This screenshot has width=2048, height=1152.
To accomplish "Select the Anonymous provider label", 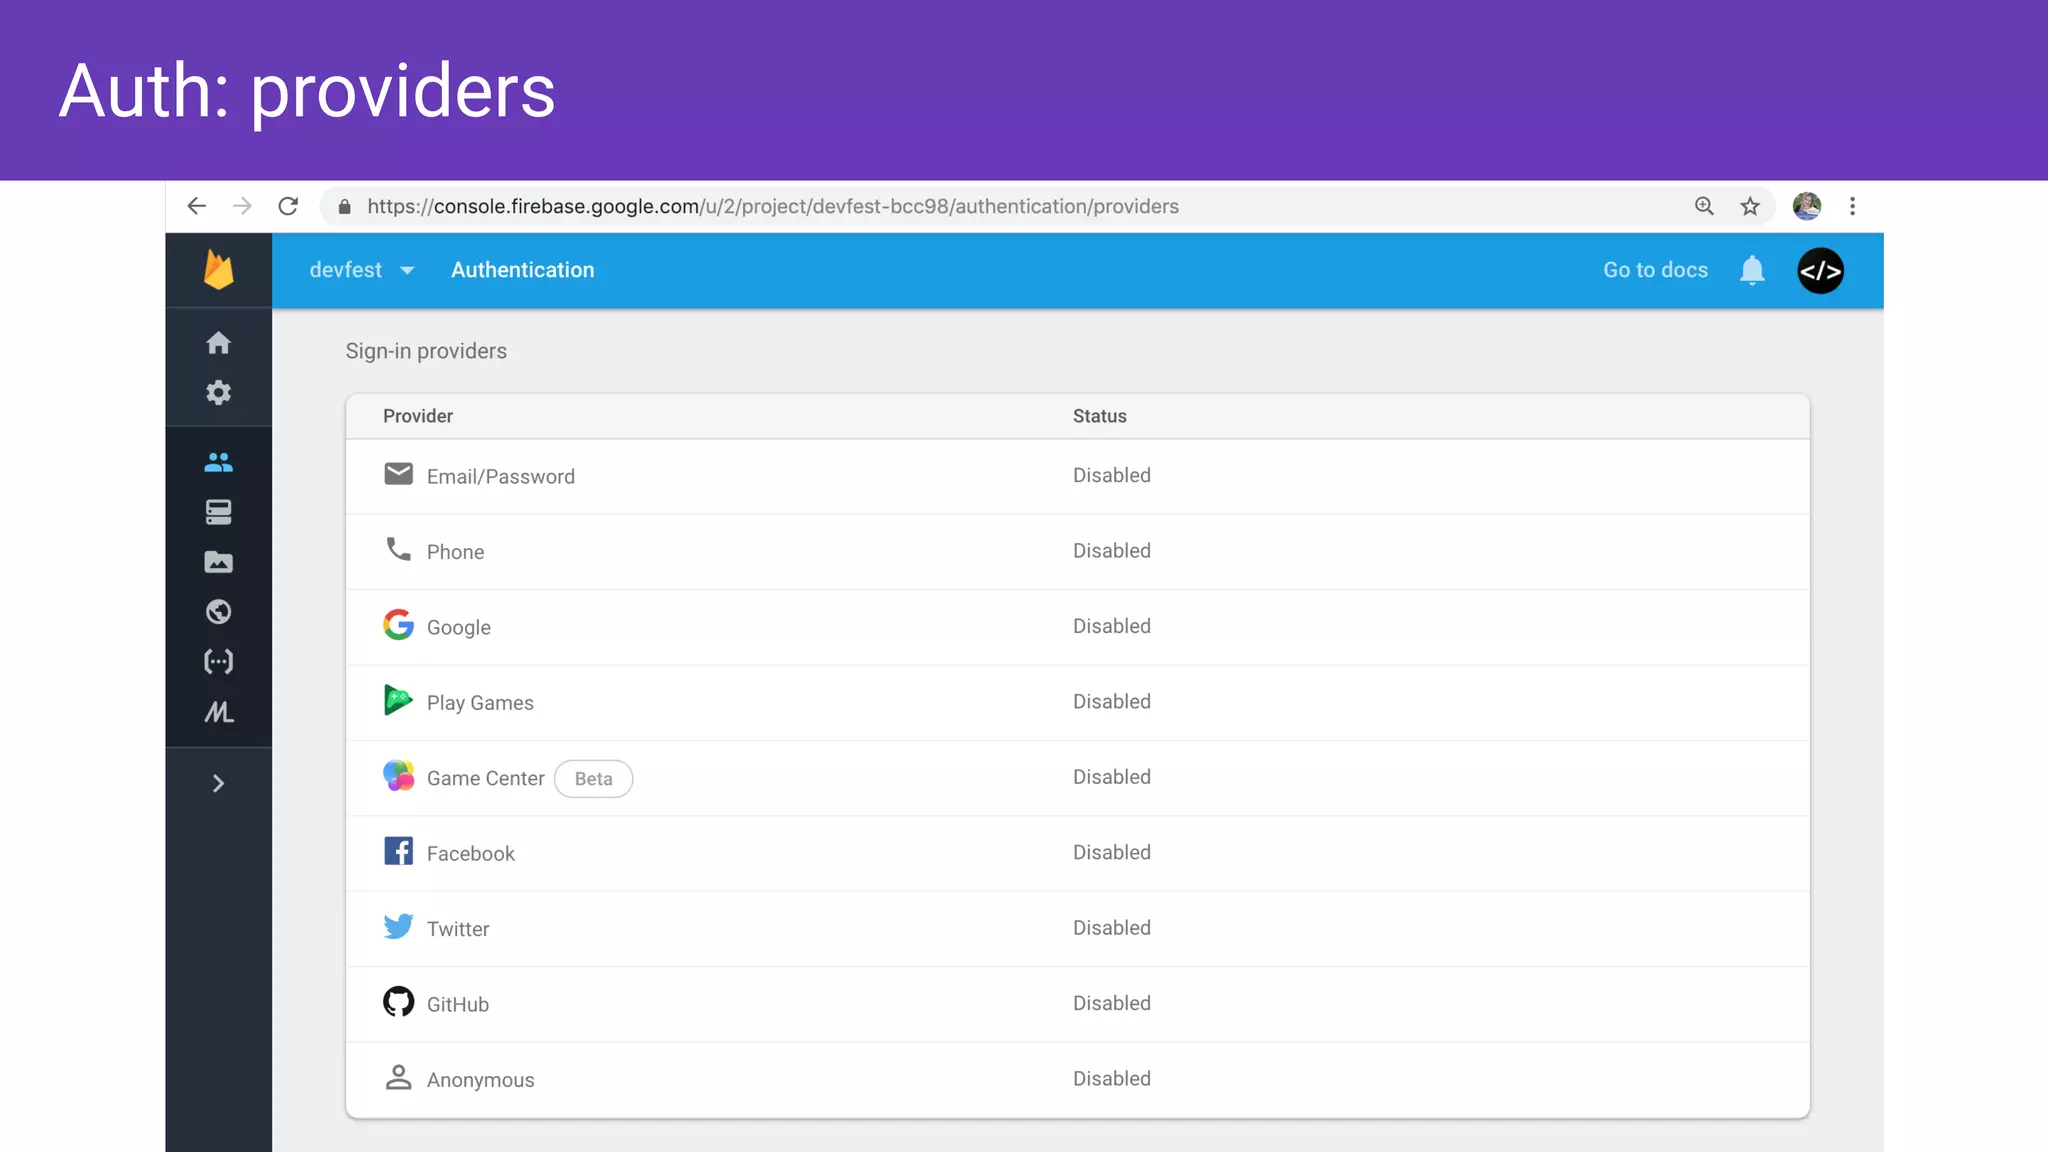I will click(480, 1080).
